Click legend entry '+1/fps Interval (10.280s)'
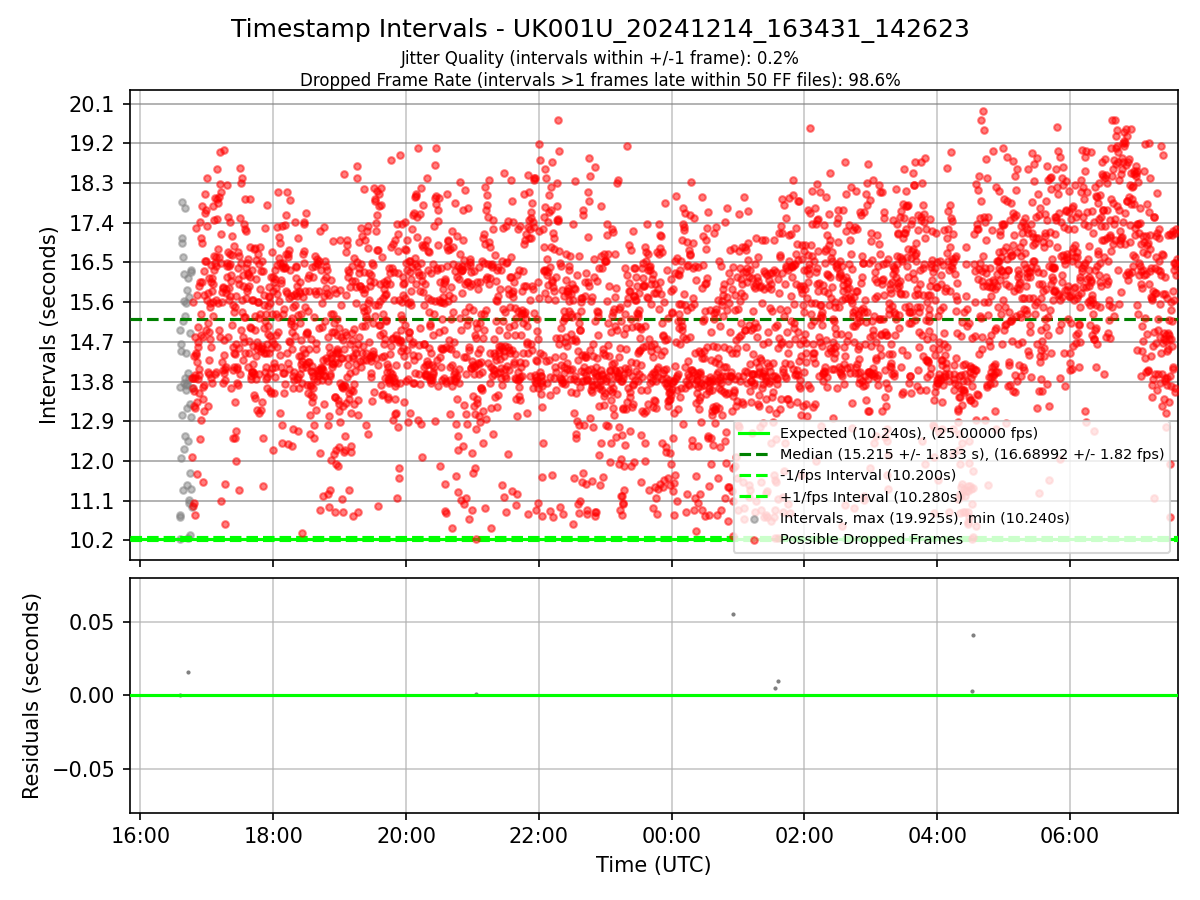The width and height of the screenshot is (1200, 900). [x=871, y=496]
